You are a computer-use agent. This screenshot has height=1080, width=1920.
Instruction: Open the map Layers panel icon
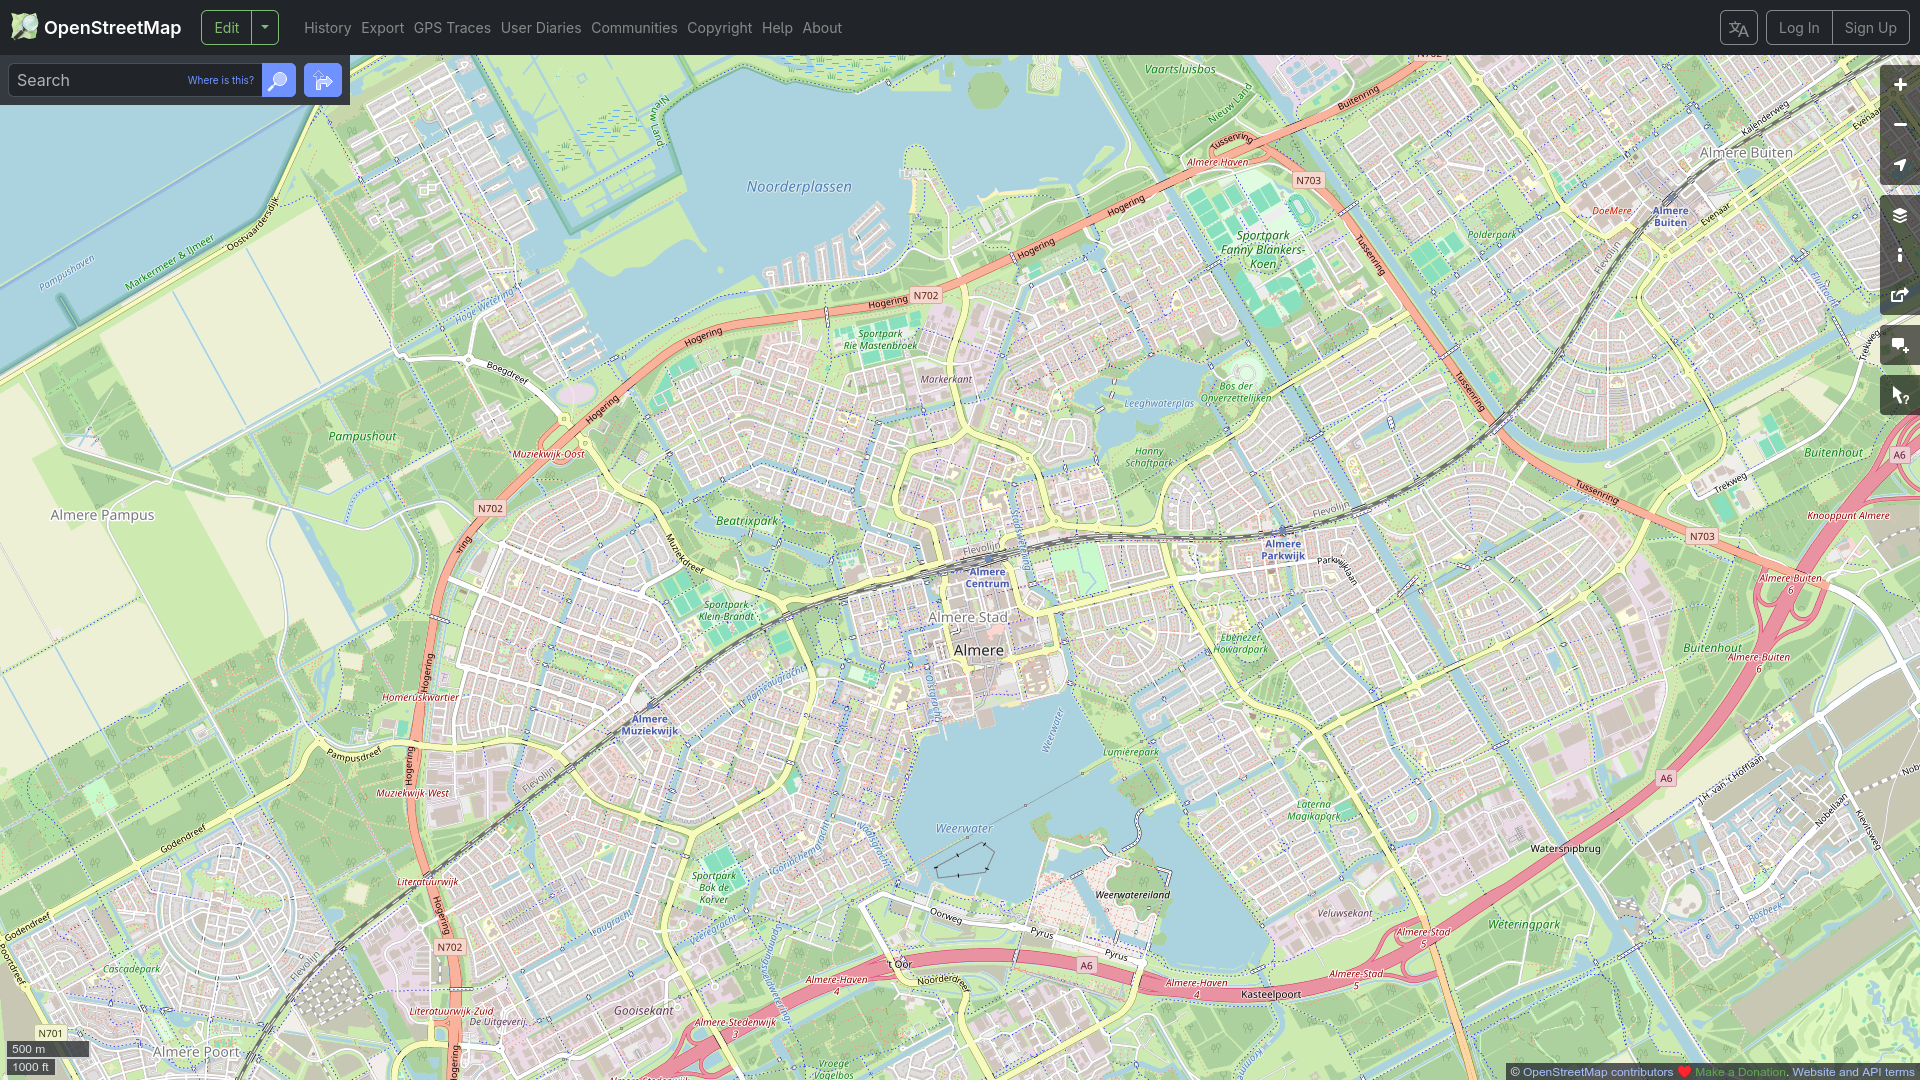[x=1900, y=215]
